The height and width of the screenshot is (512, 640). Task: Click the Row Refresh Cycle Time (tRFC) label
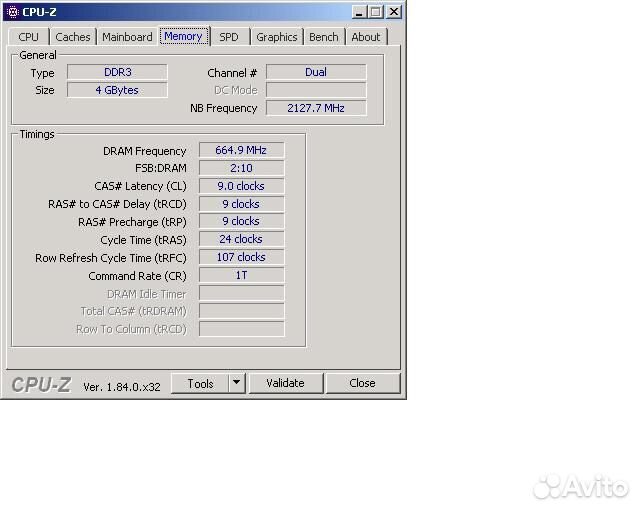coord(111,258)
